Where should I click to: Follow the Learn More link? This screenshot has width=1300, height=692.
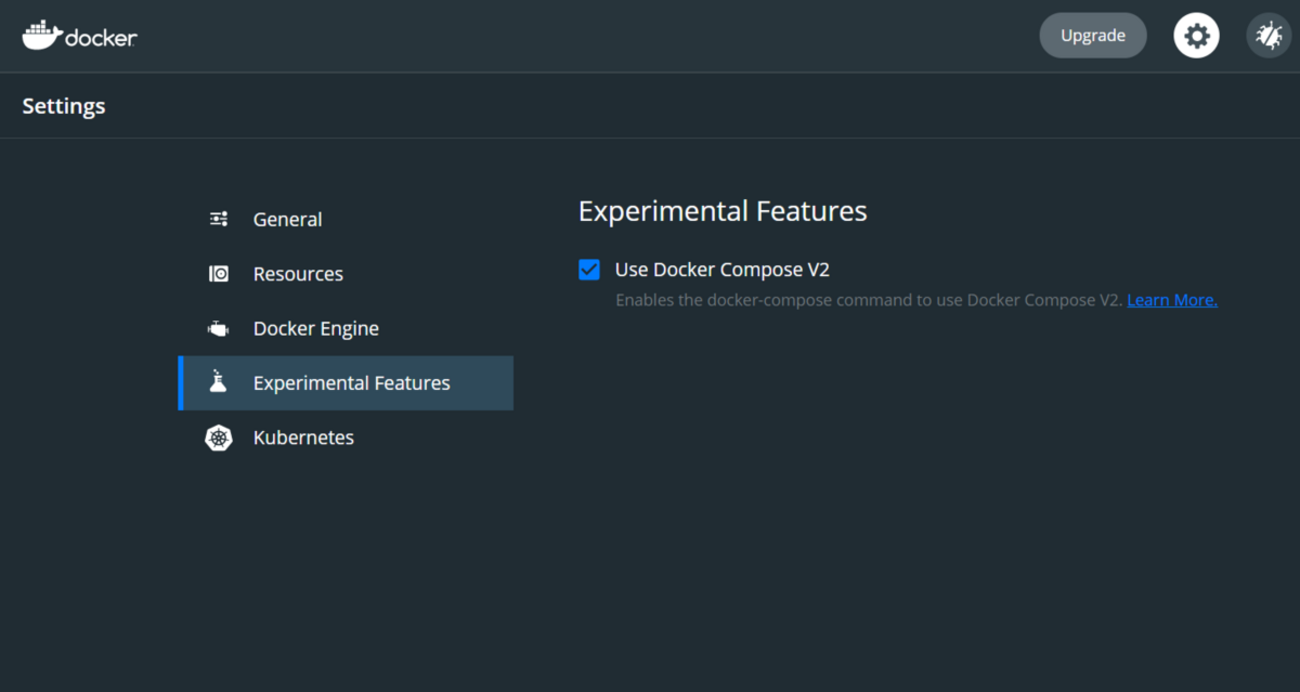point(1172,300)
